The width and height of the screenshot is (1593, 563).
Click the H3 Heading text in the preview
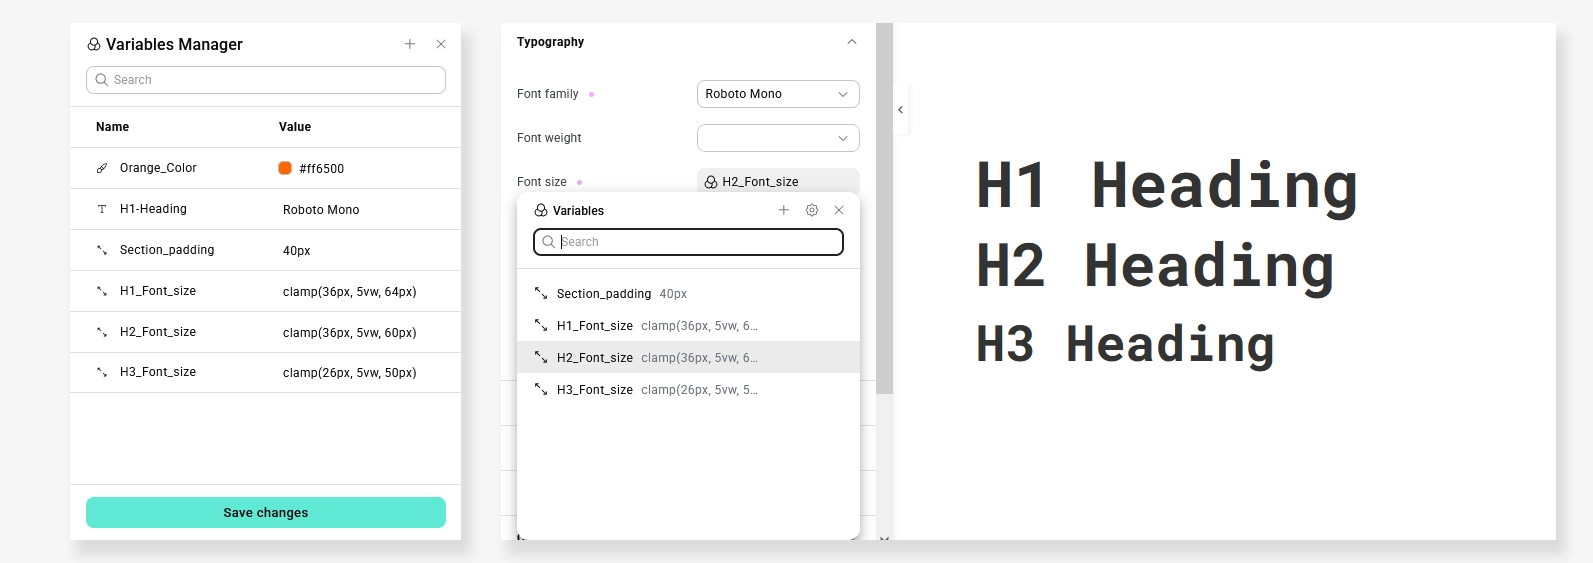pyautogui.click(x=1125, y=345)
